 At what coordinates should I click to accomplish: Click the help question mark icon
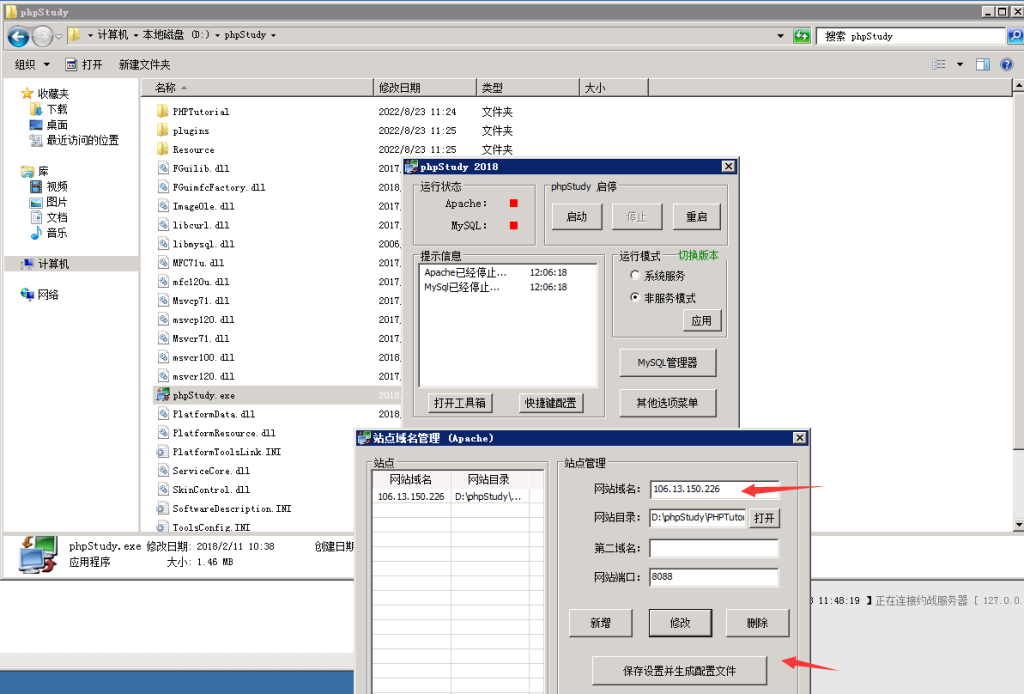point(1006,64)
